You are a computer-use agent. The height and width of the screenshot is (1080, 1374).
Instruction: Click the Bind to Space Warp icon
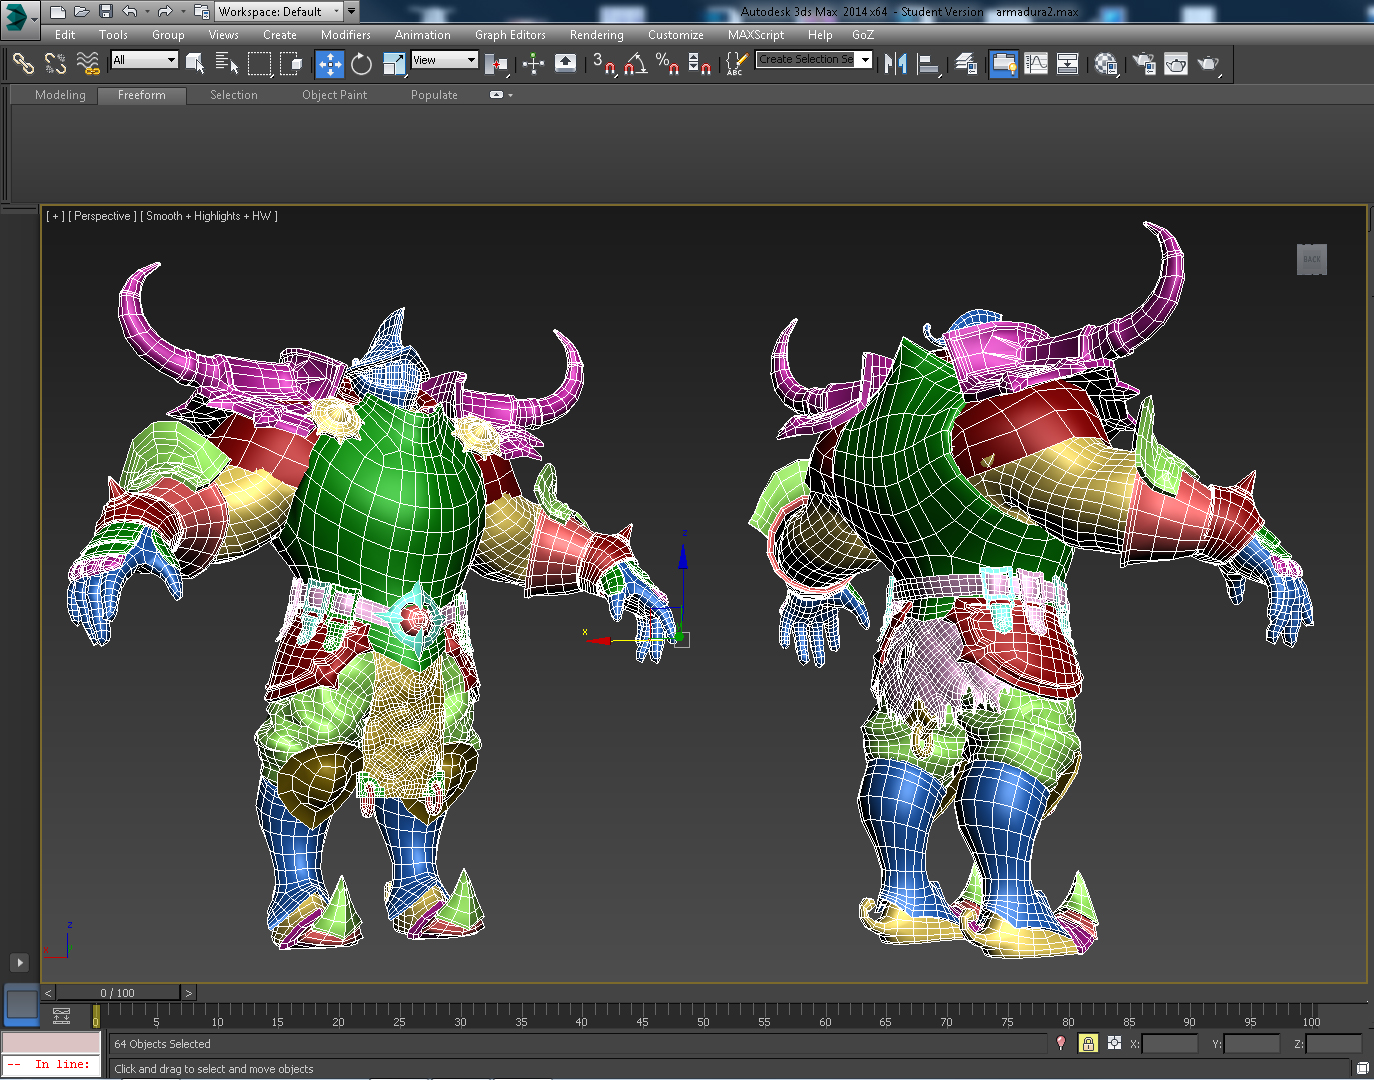point(88,64)
